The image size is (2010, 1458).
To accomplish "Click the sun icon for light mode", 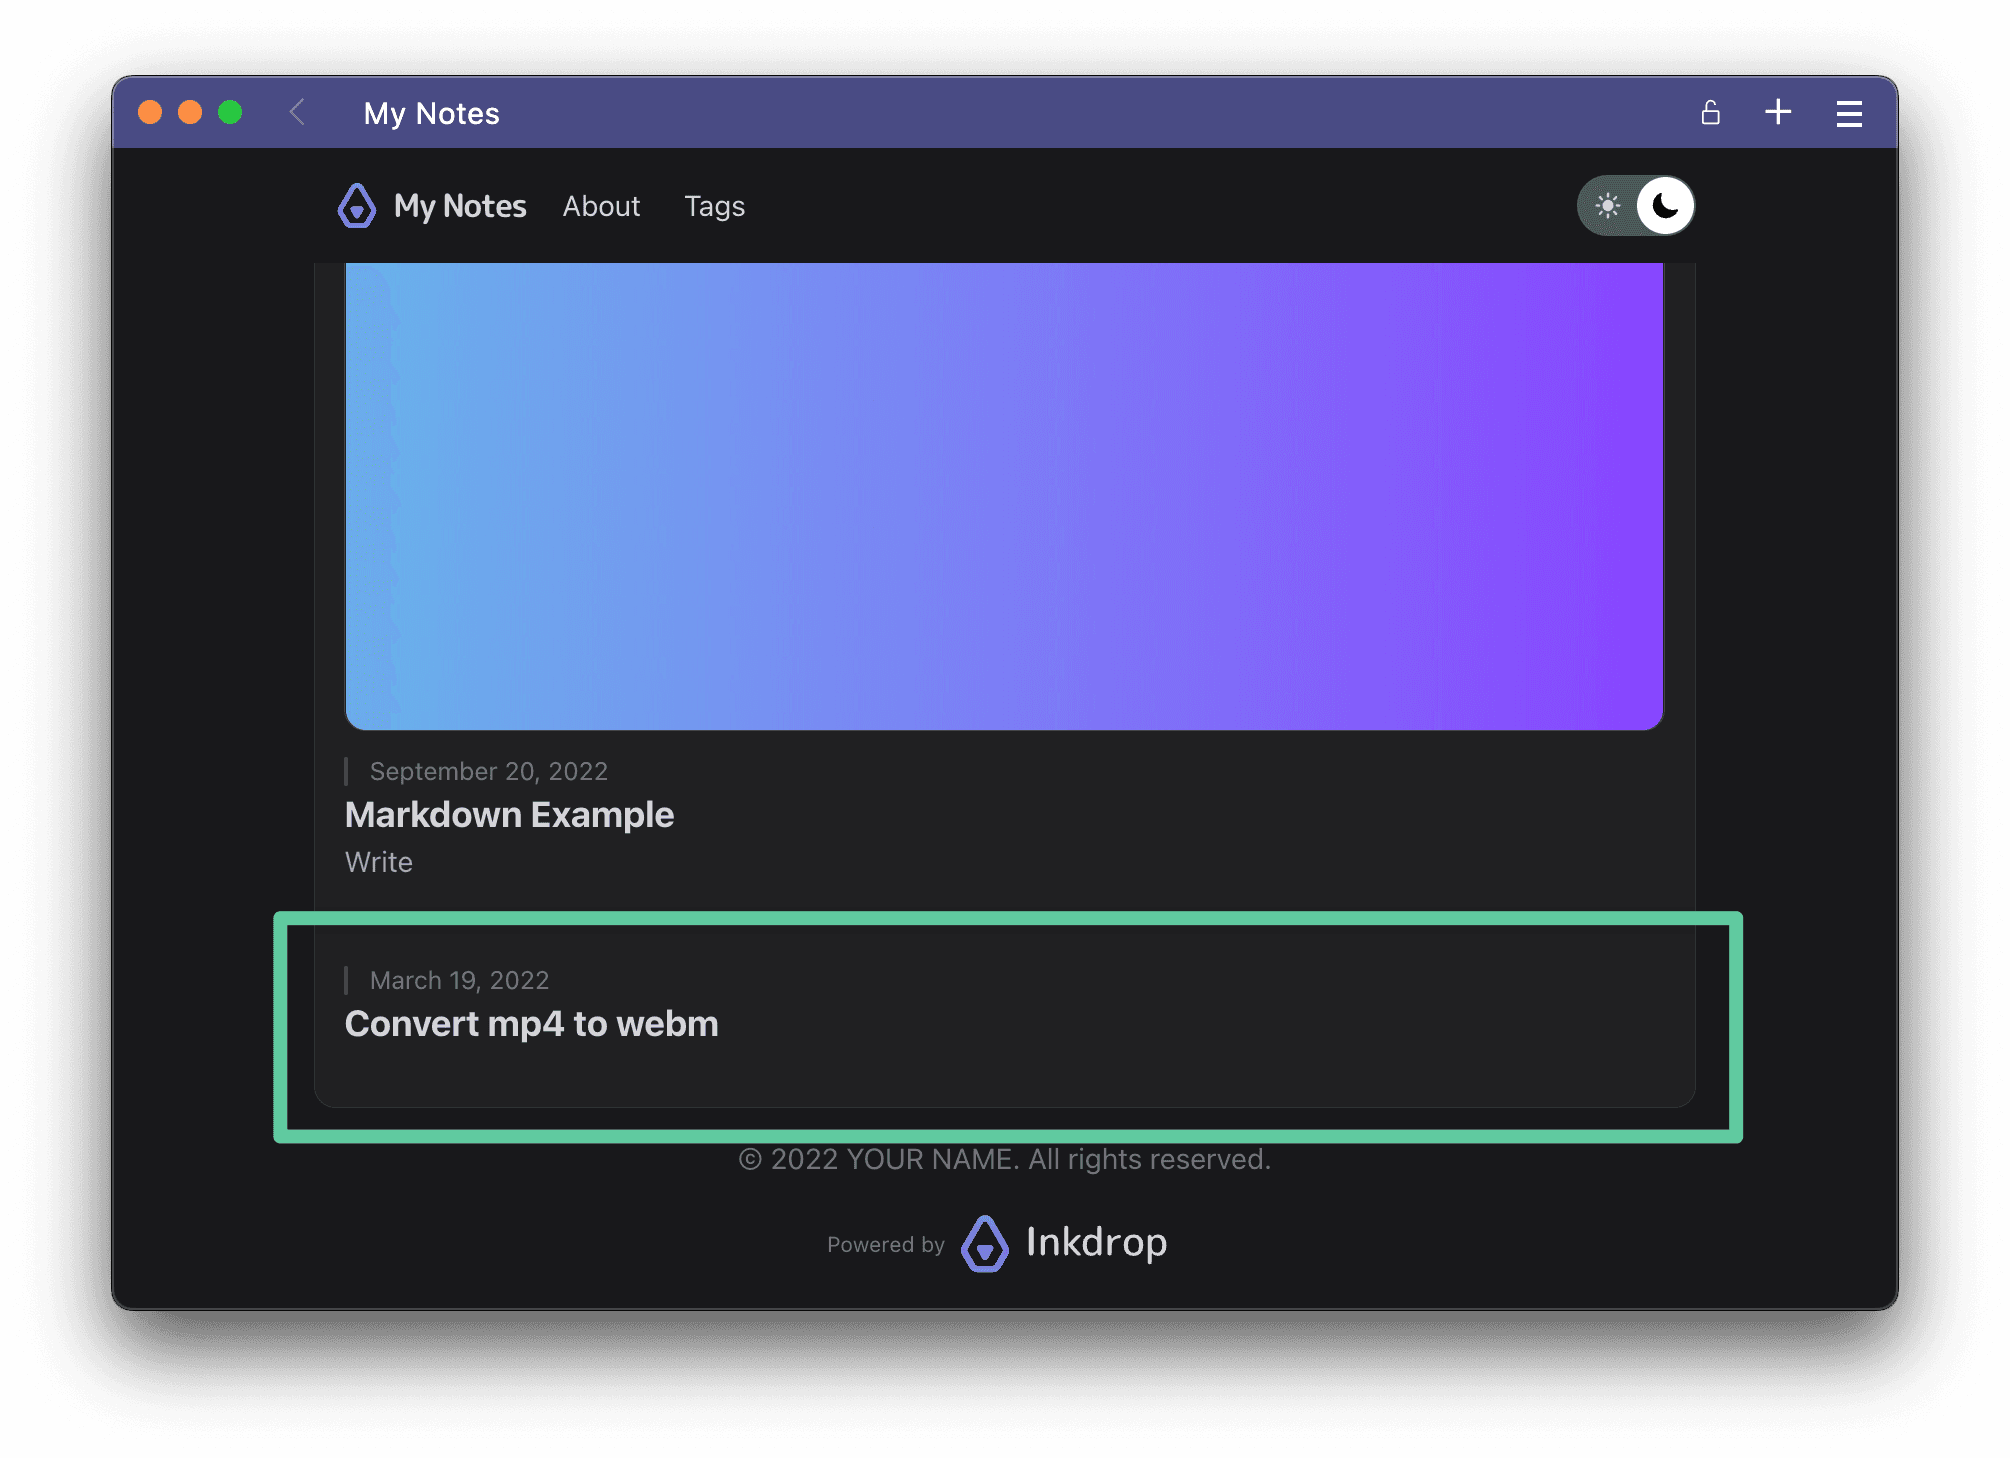I will tap(1607, 206).
